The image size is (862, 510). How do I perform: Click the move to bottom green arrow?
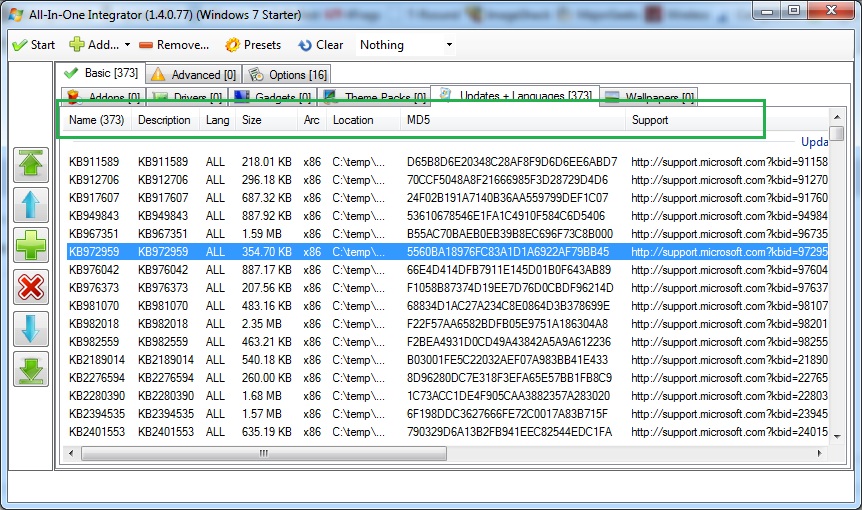click(x=31, y=369)
